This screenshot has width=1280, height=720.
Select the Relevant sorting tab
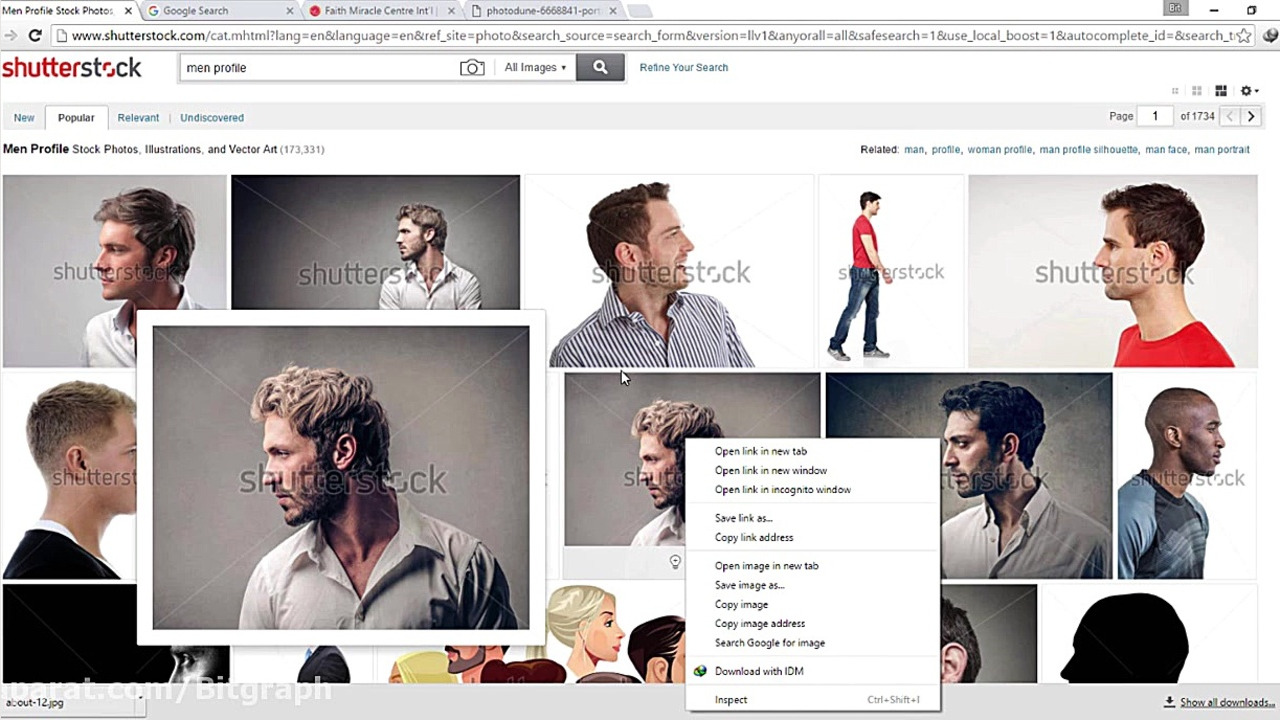[x=138, y=118]
